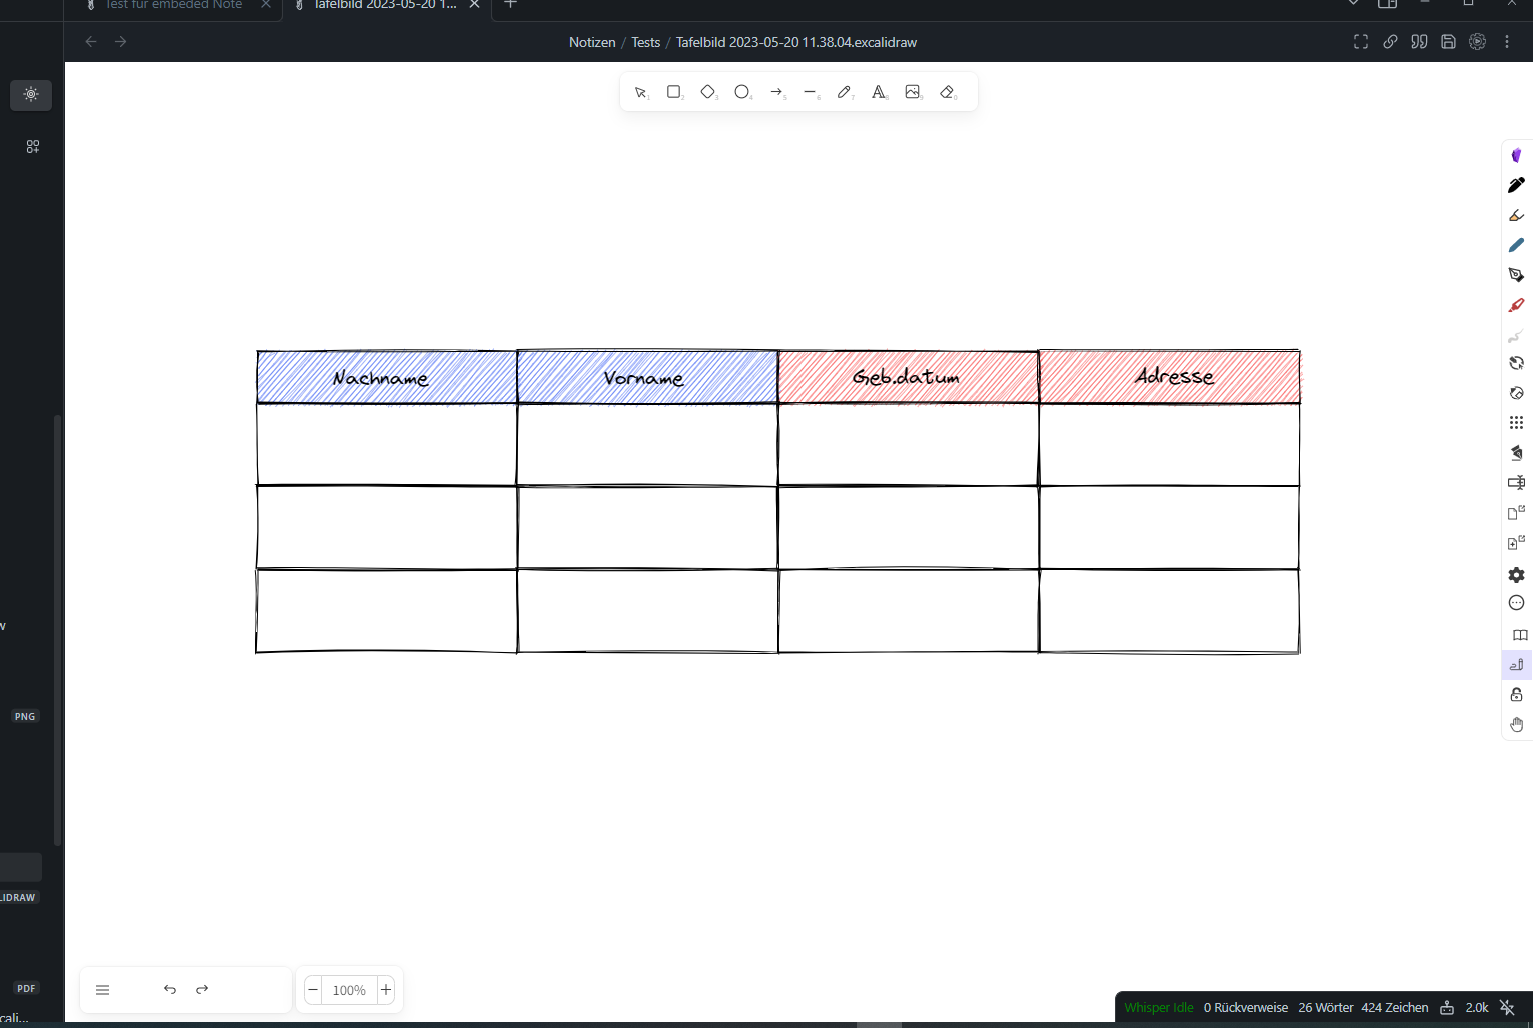Click the blue 'Nachname' header cell
Viewport: 1533px width, 1028px height.
tap(386, 377)
